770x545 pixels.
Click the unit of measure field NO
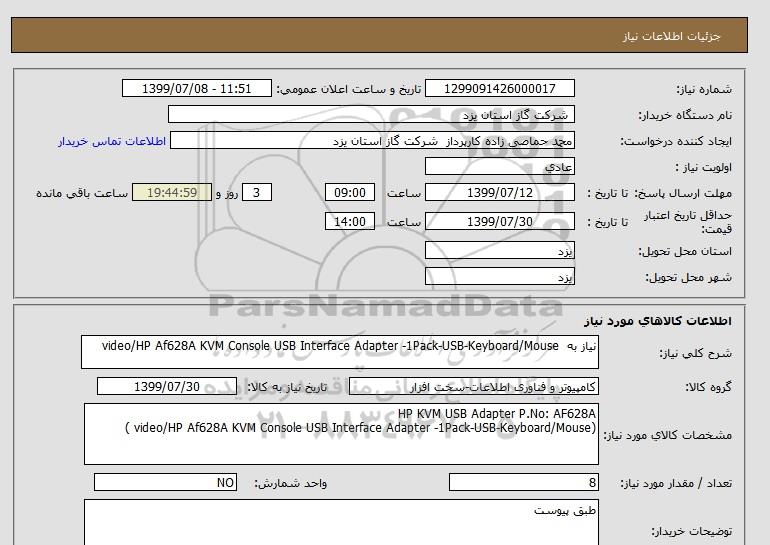click(165, 482)
